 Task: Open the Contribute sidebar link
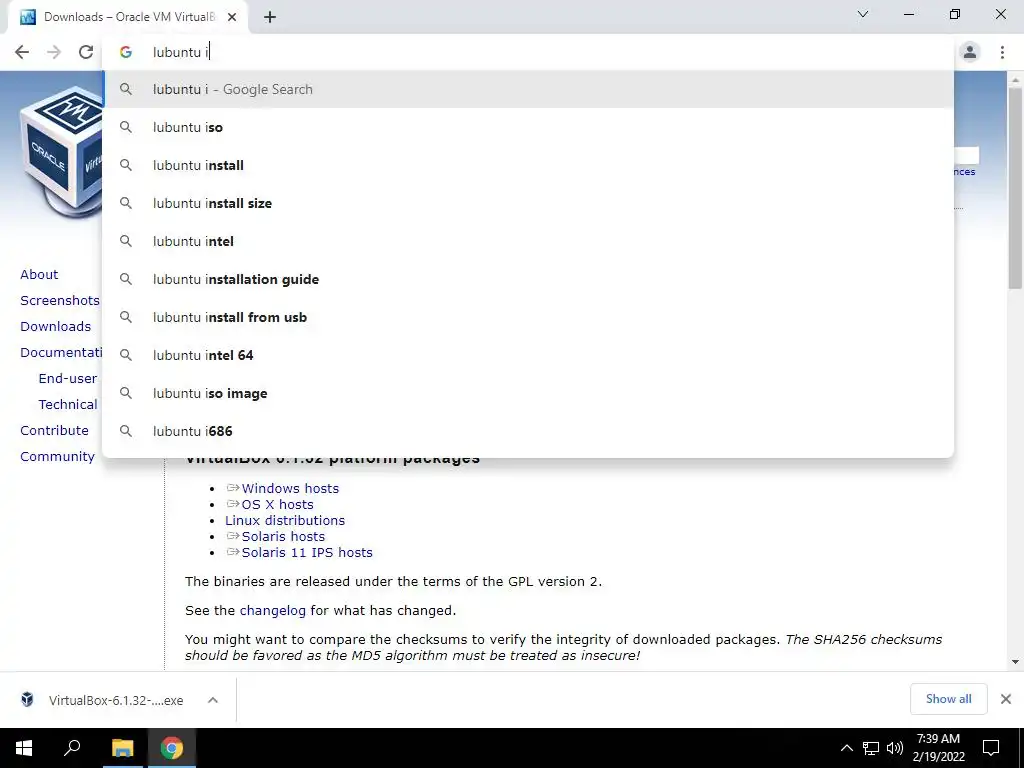click(x=54, y=430)
